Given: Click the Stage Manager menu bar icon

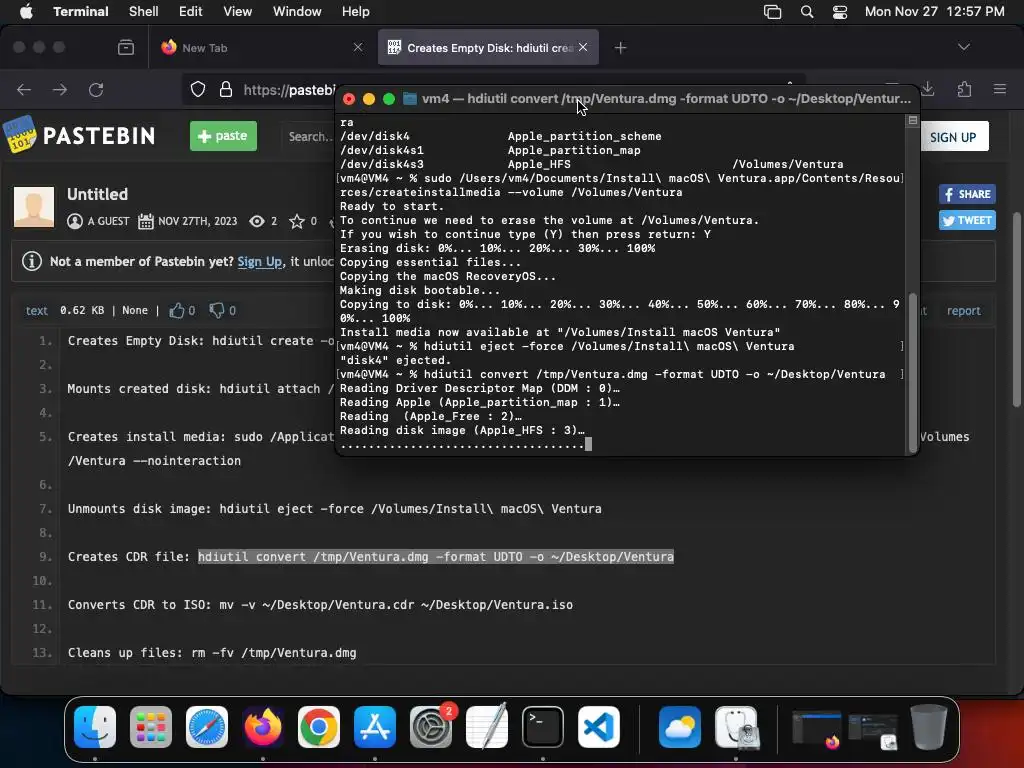Looking at the screenshot, I should pos(773,12).
